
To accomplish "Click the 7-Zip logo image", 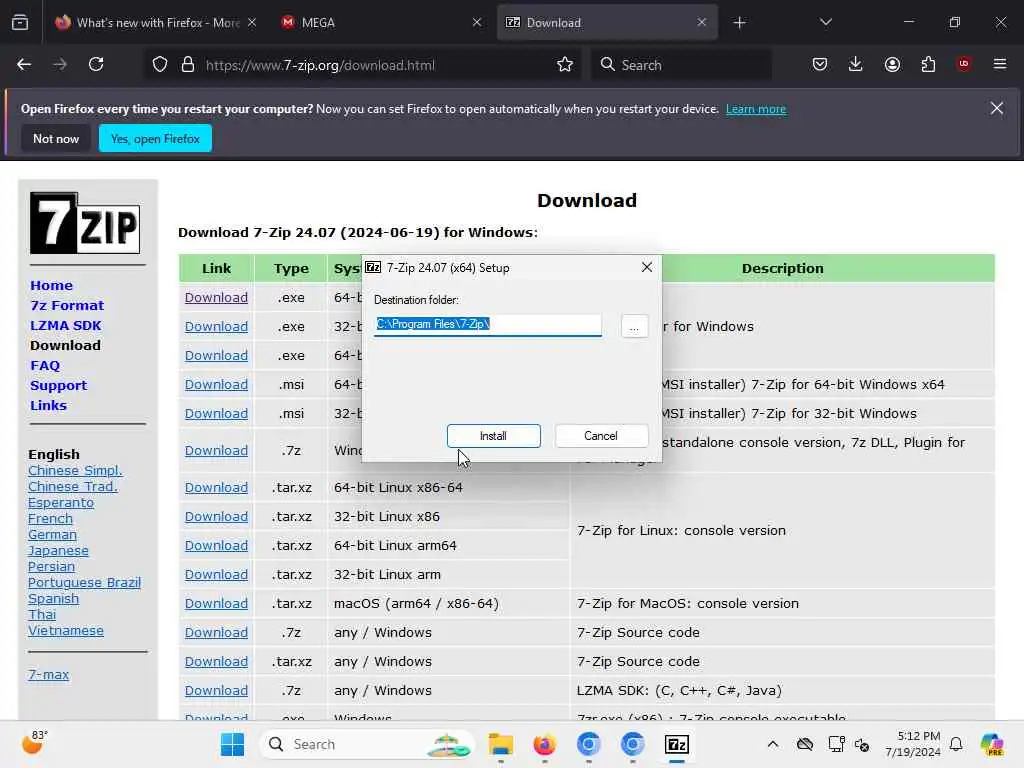I will 85,223.
